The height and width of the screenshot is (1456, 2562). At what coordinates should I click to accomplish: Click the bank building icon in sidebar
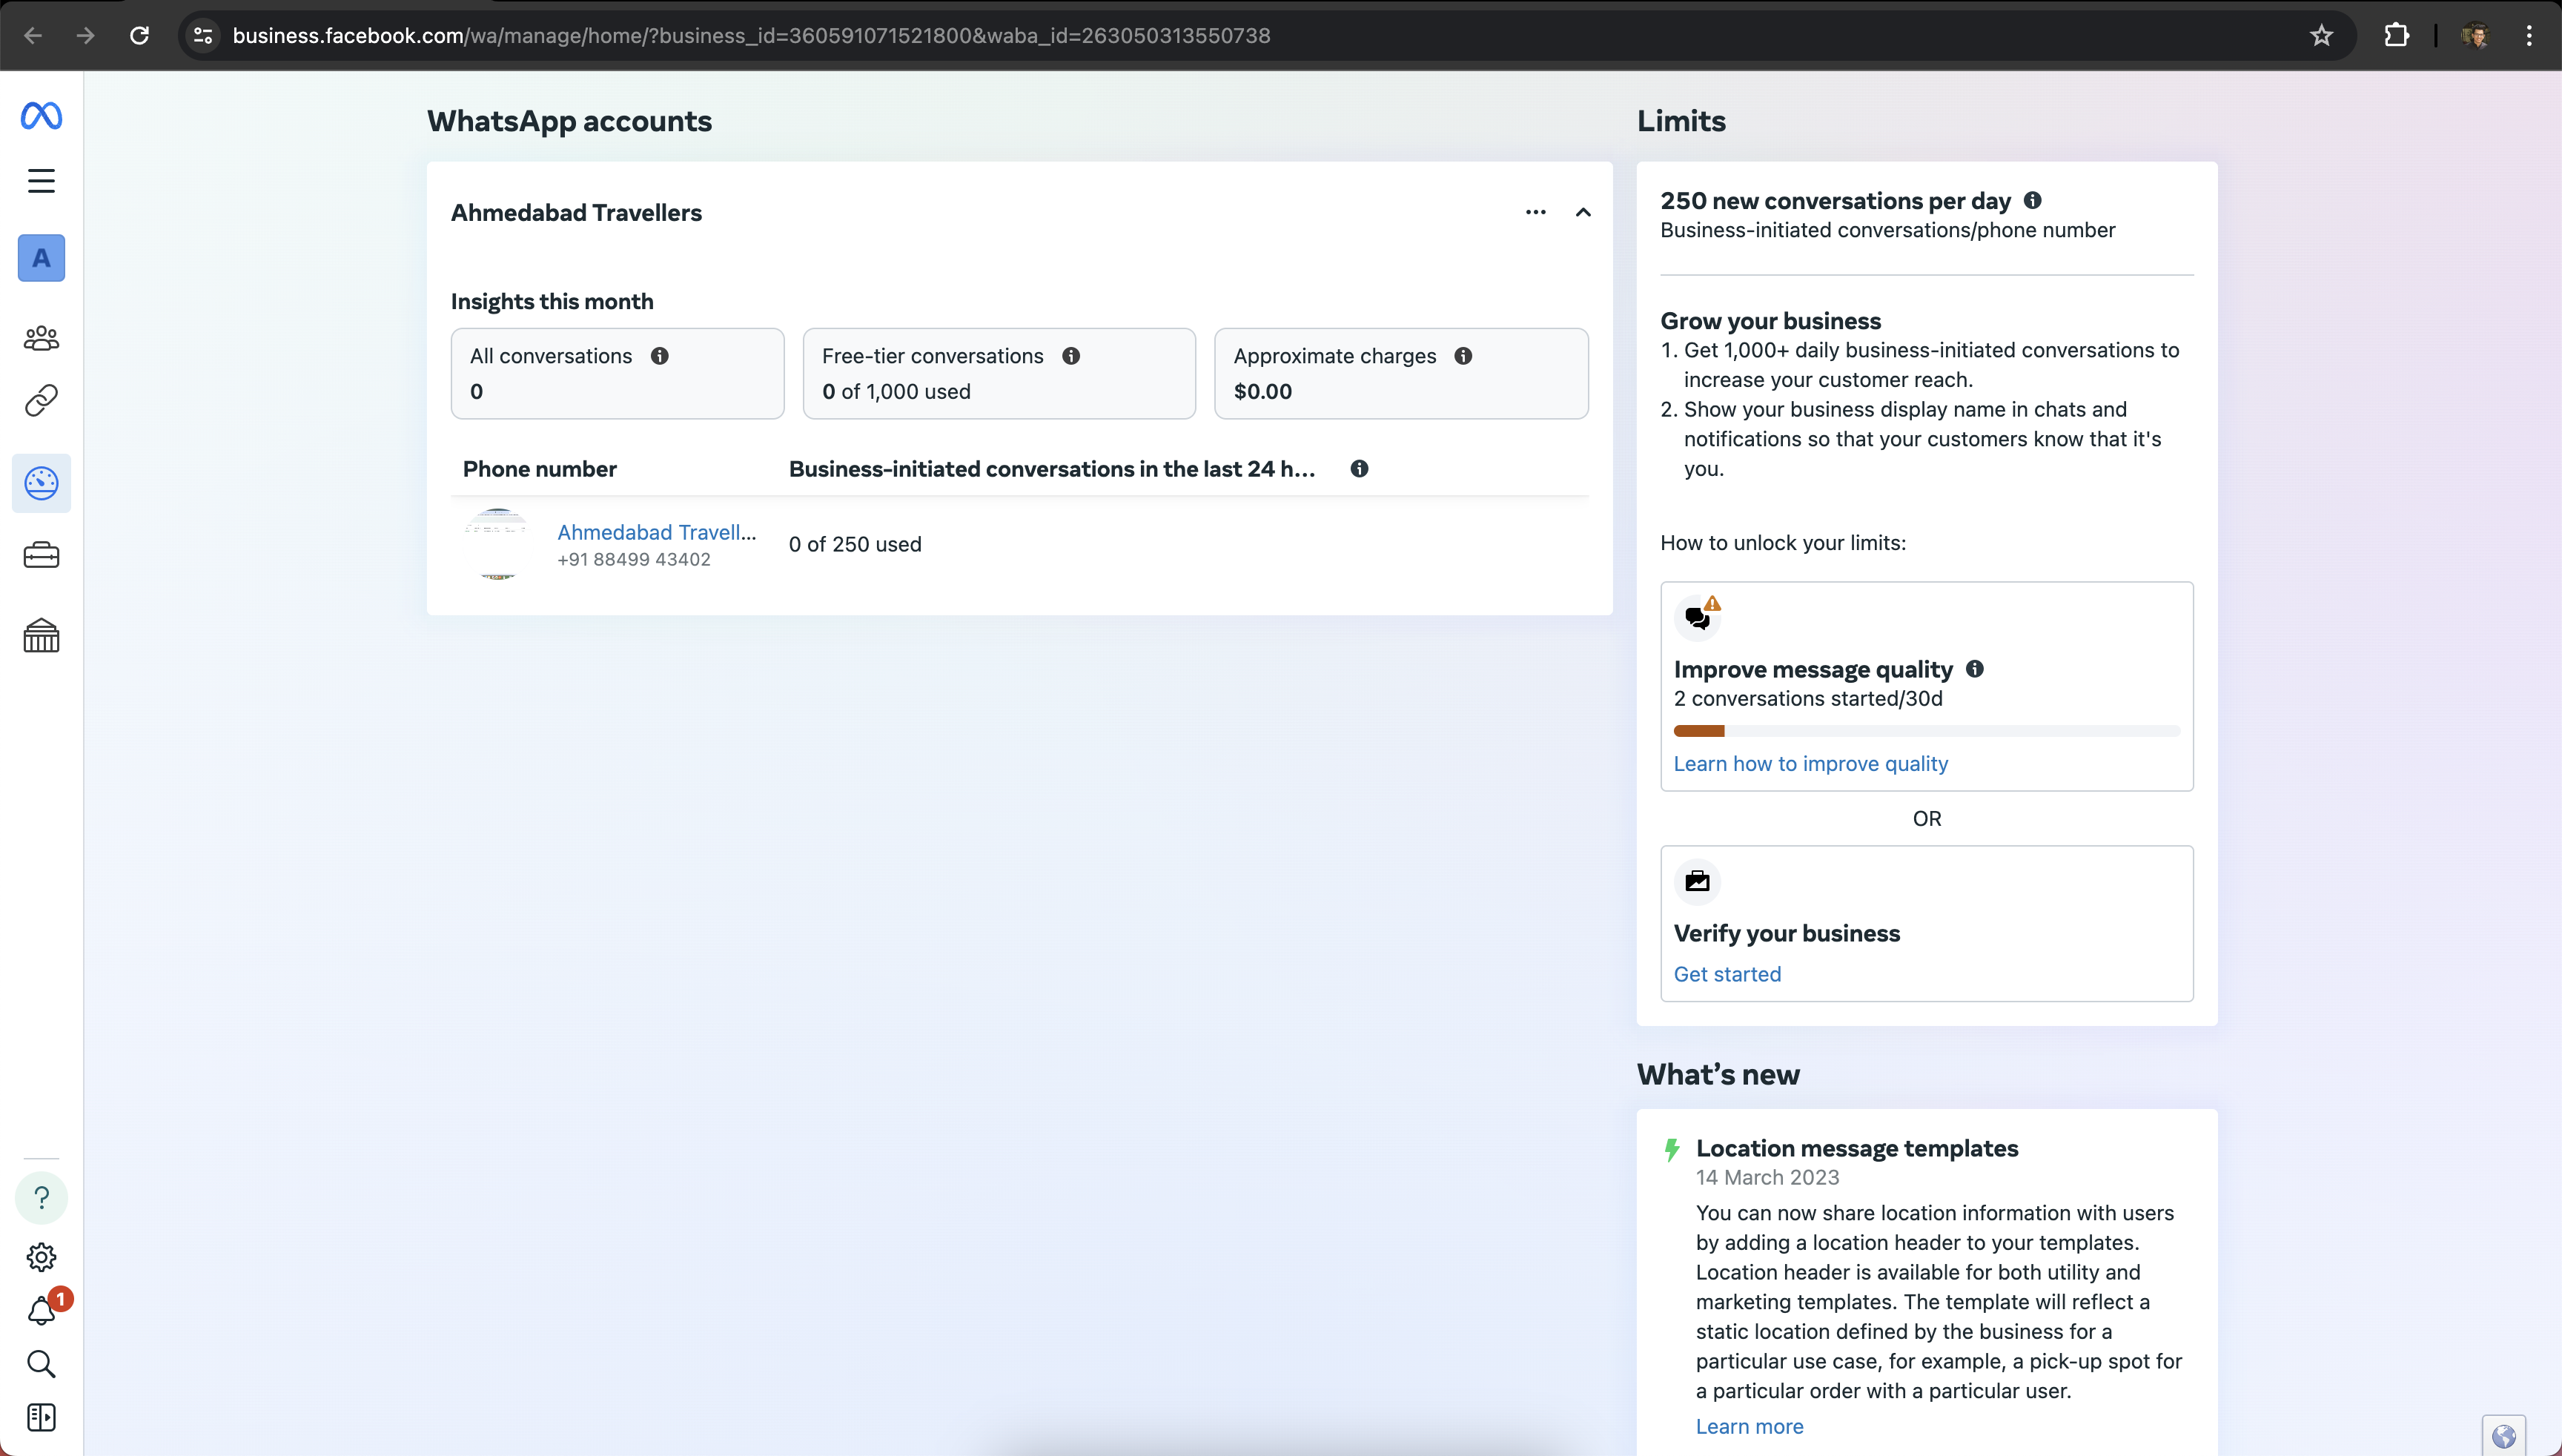click(41, 636)
